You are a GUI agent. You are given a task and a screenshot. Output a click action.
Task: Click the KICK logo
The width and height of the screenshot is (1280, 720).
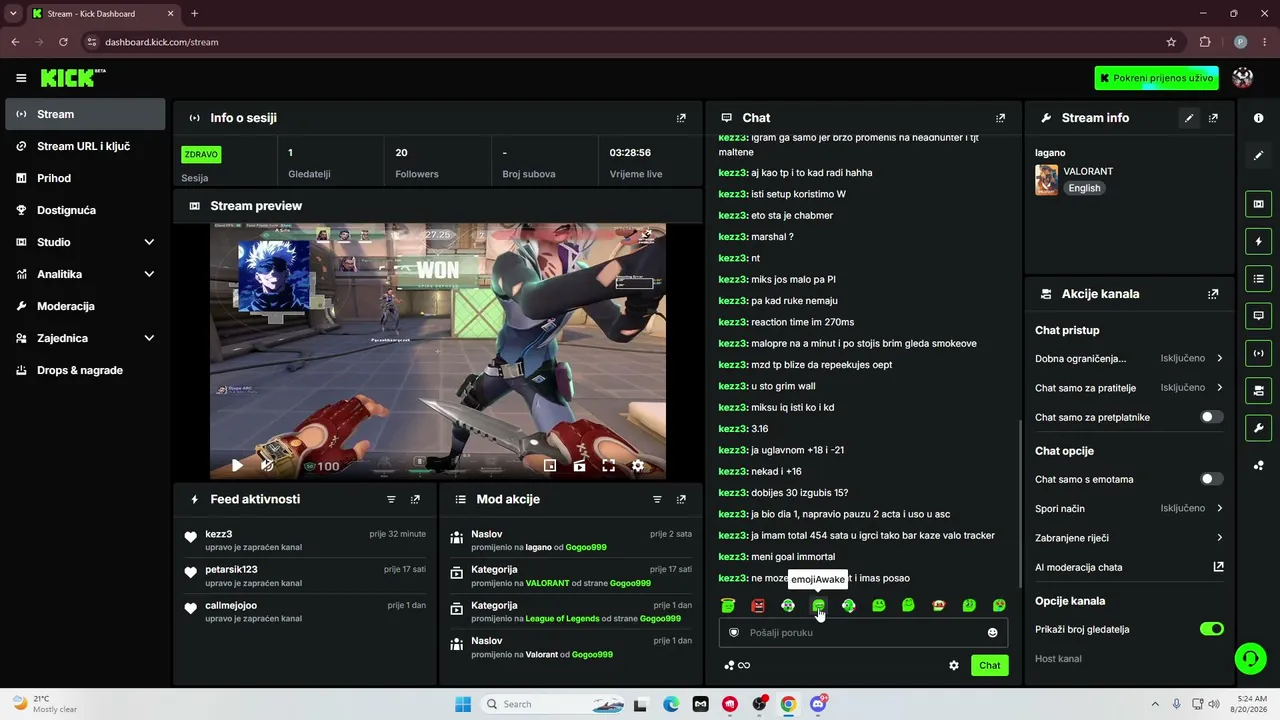click(72, 78)
